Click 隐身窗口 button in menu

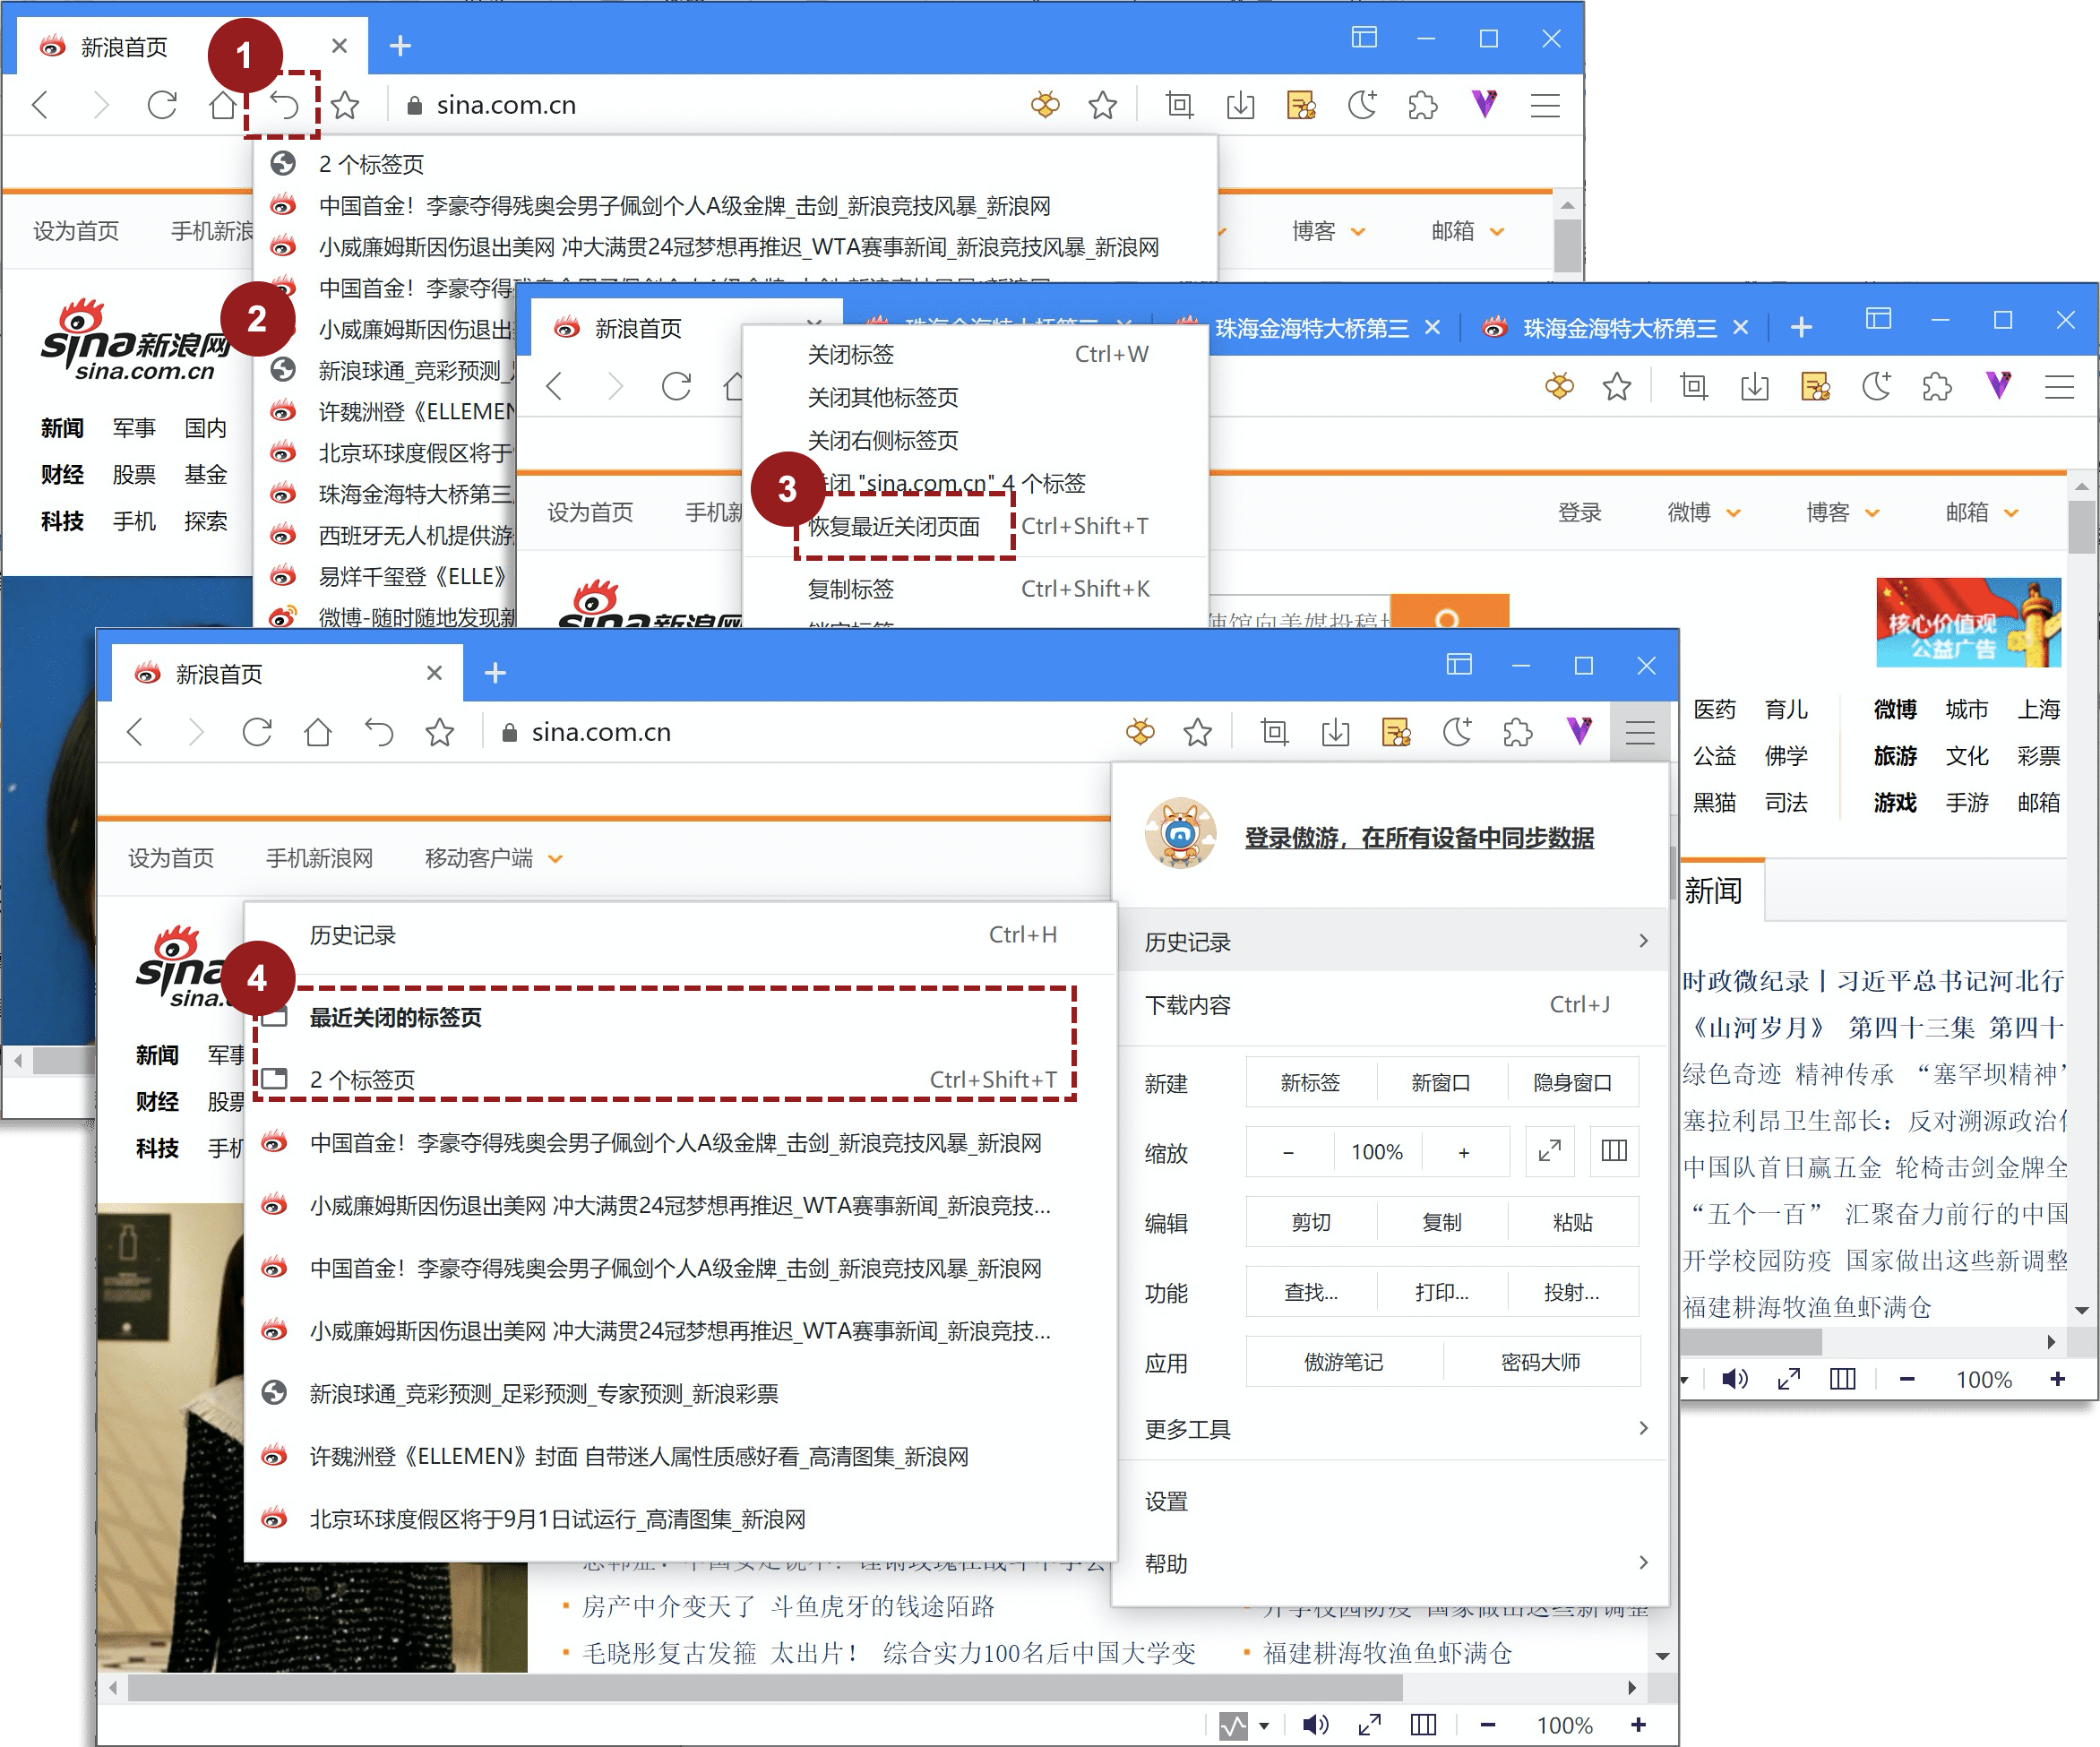[1572, 1082]
